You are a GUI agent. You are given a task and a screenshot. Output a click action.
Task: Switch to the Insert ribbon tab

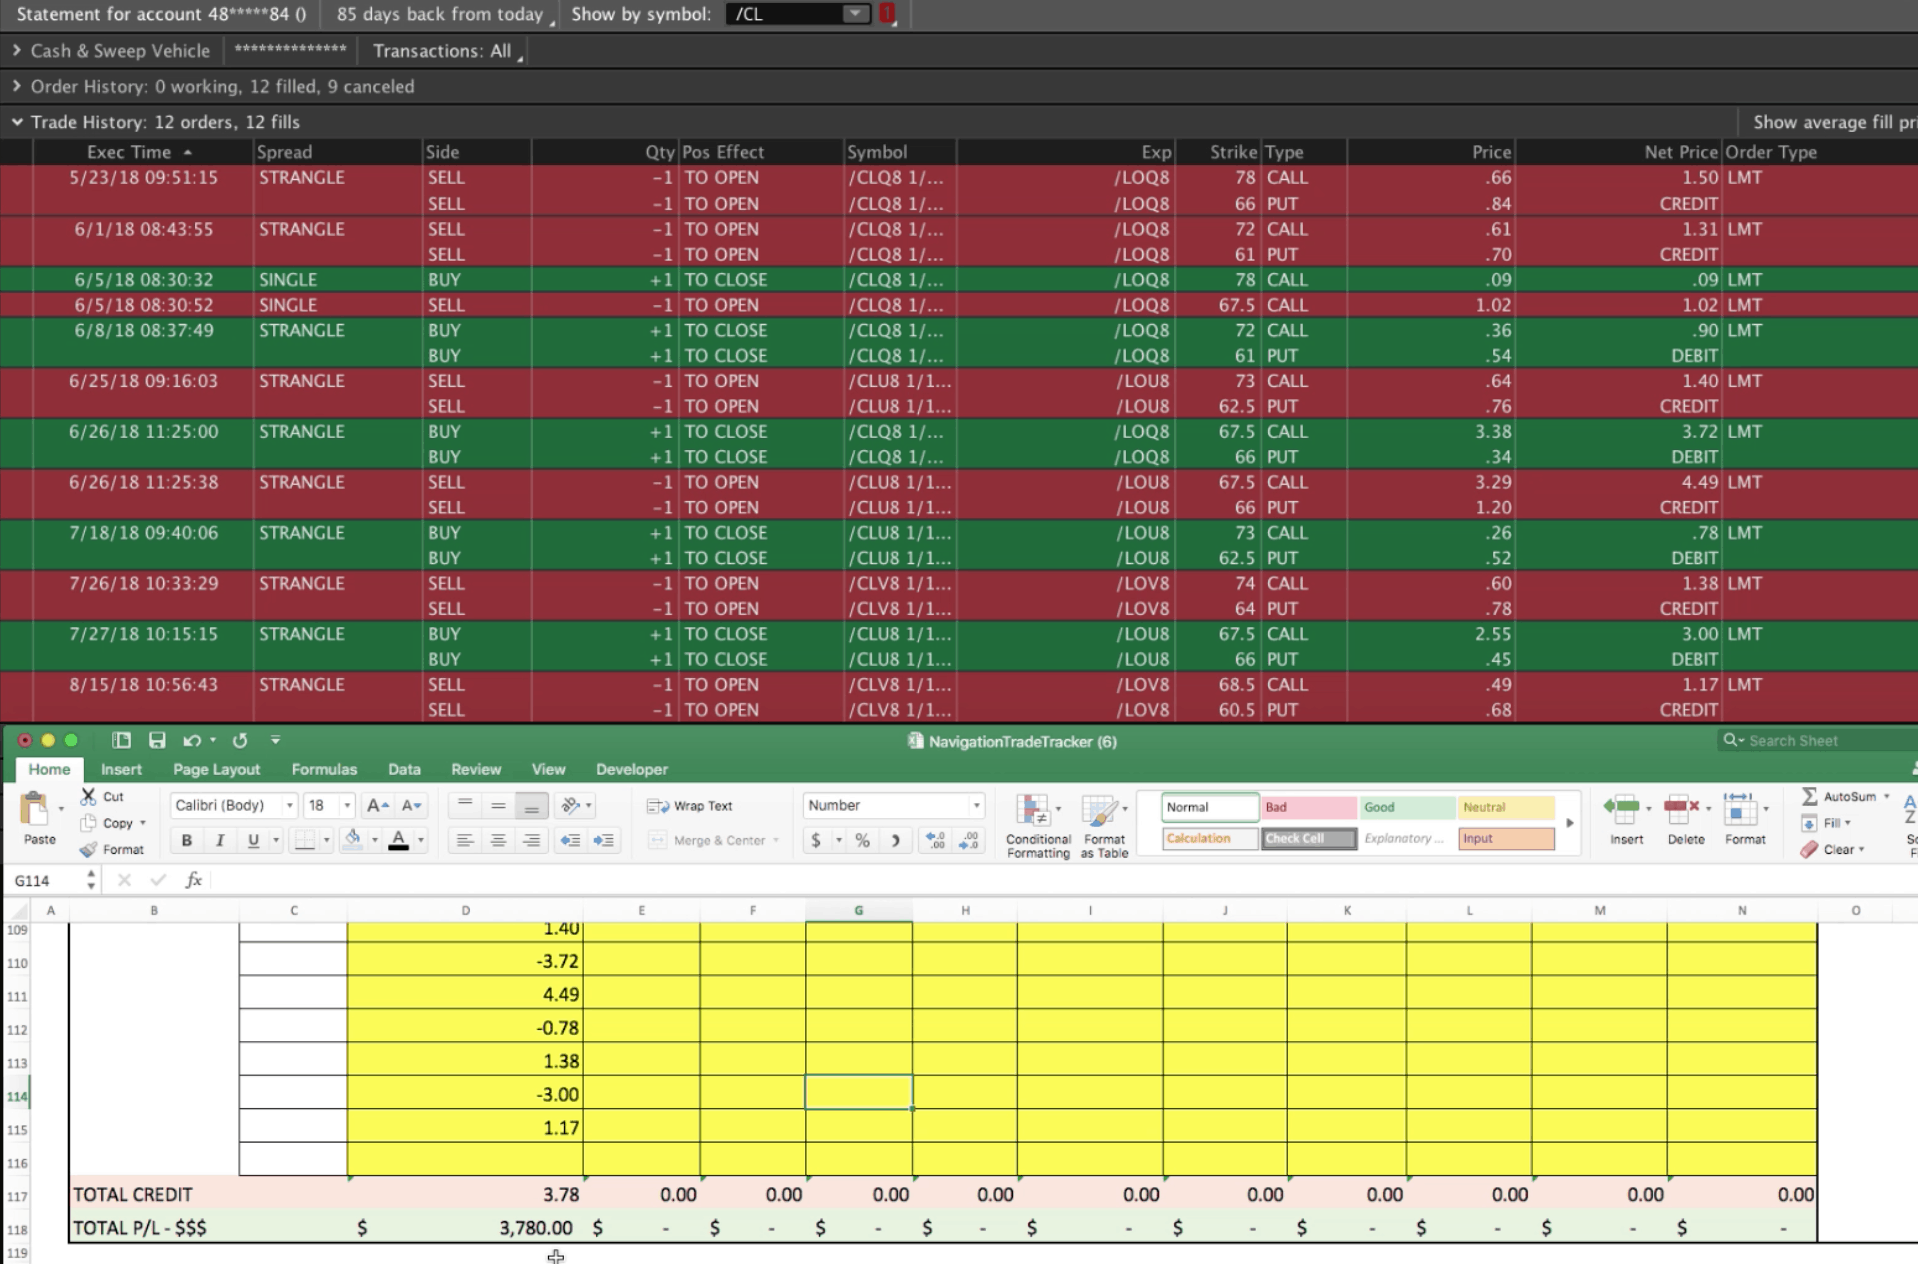coord(121,769)
